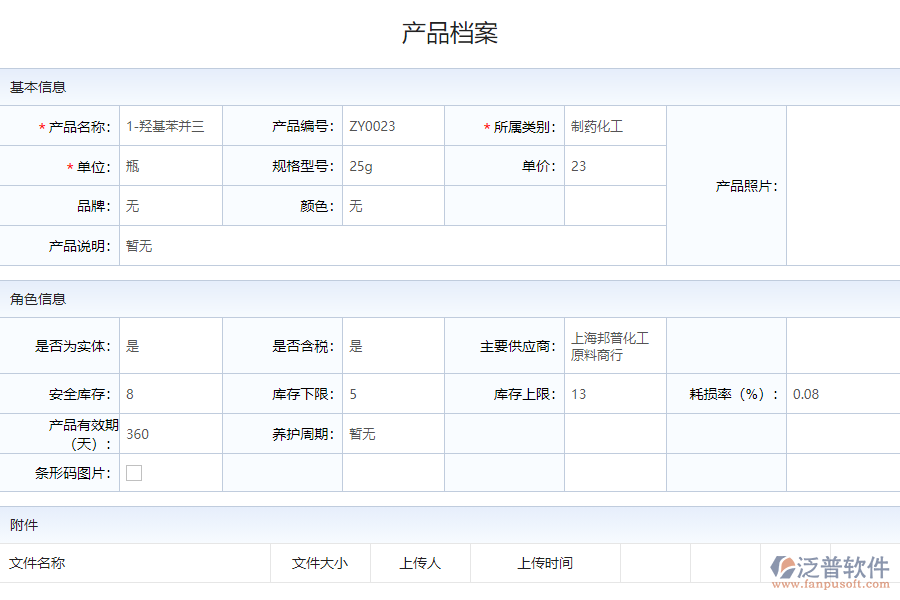
Task: Click the 单价 field showing 23
Action: coord(600,166)
